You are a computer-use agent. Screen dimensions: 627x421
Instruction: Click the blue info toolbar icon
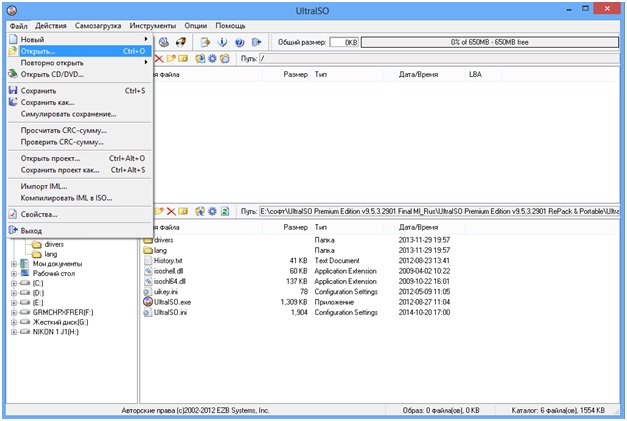point(222,42)
